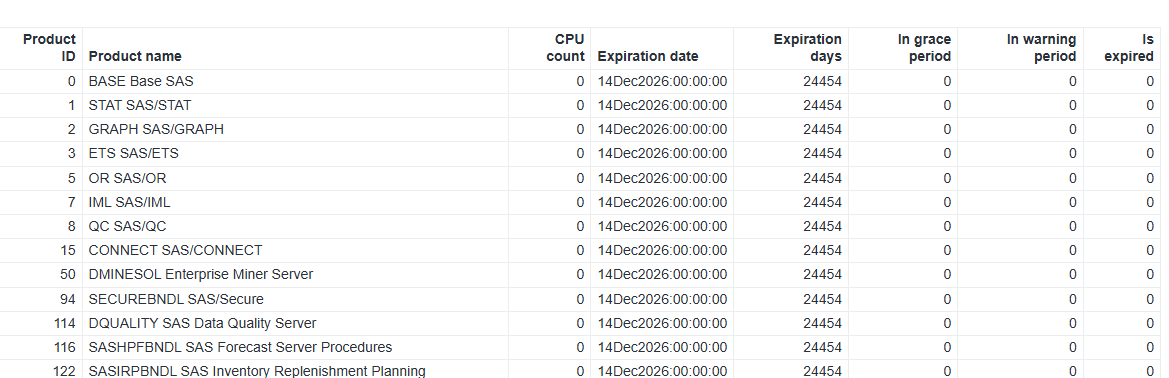Click expiration date in BASE Base SAS row
The height and width of the screenshot is (378, 1169).
pos(662,81)
